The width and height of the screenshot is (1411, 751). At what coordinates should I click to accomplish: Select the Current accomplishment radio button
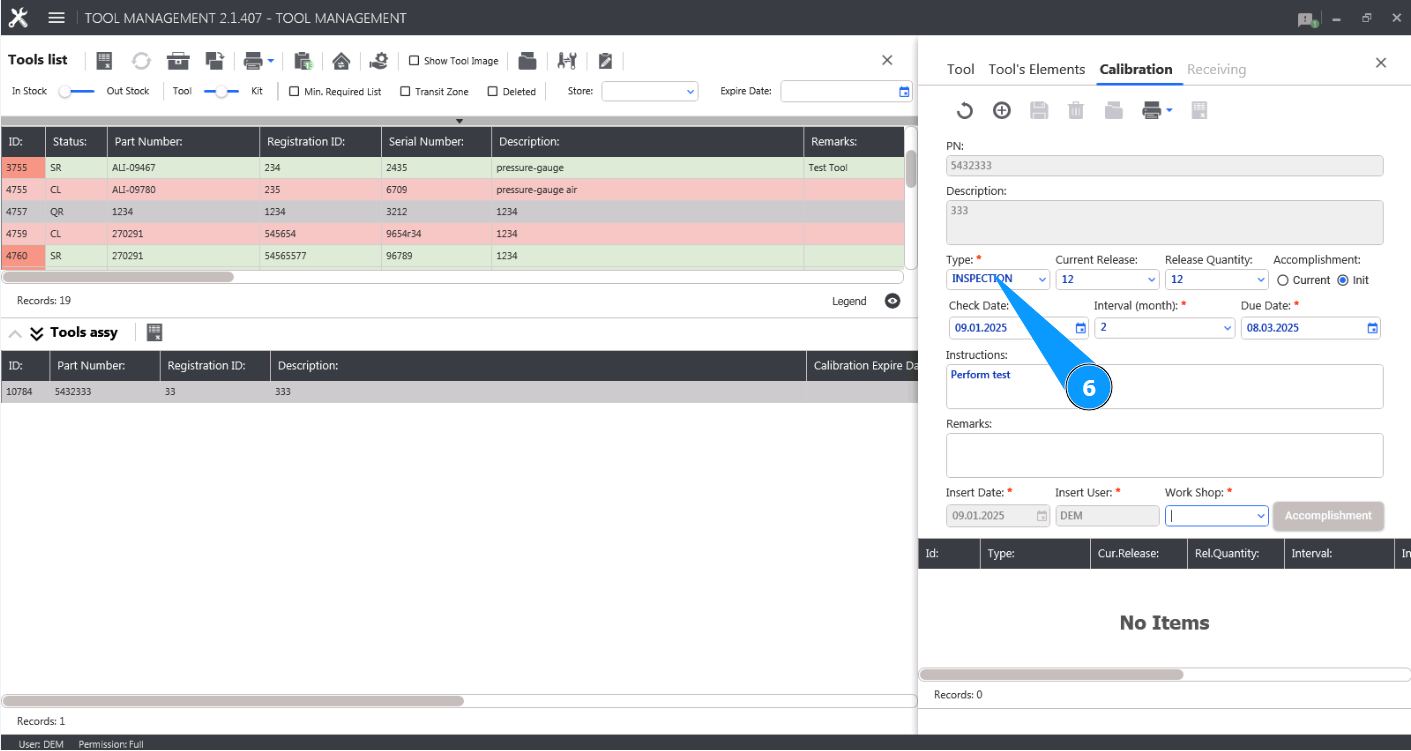[x=1283, y=280]
